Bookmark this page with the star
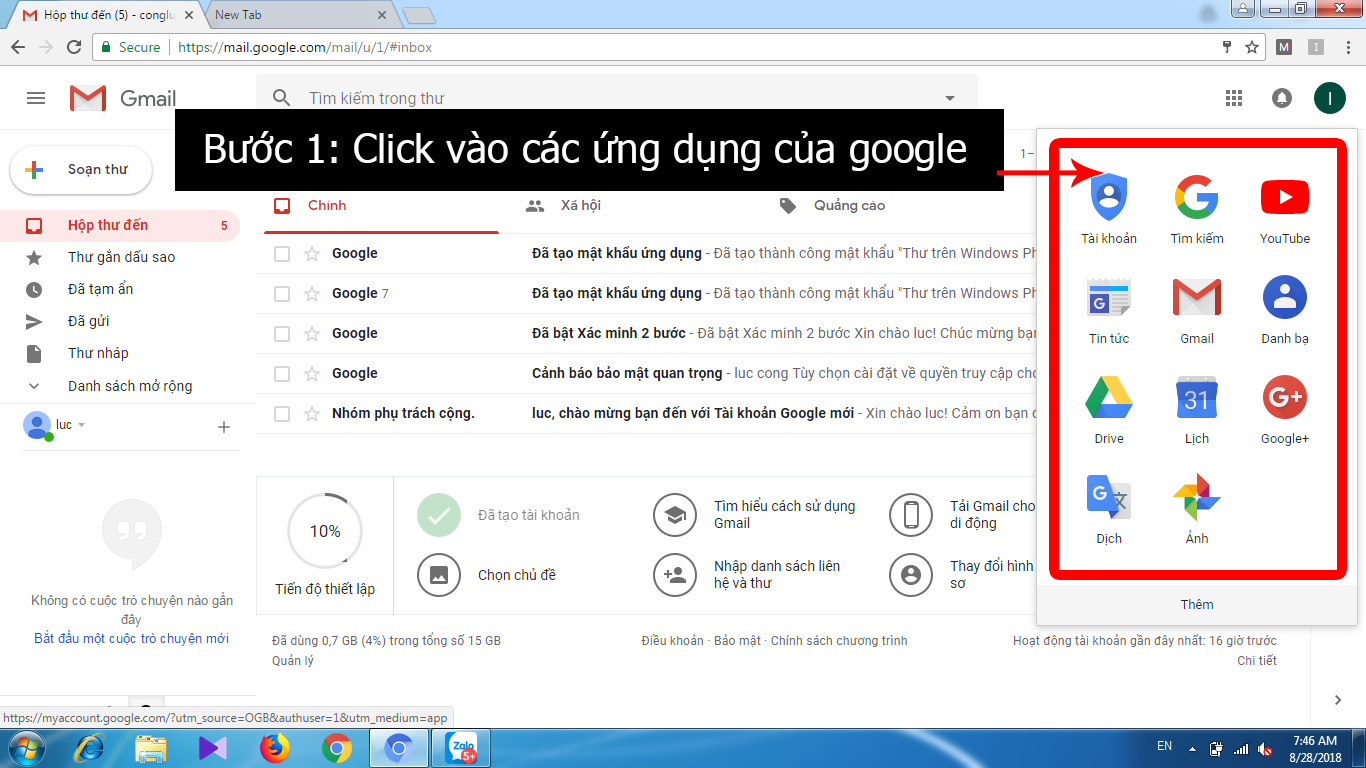This screenshot has width=1366, height=768. pos(1251,47)
